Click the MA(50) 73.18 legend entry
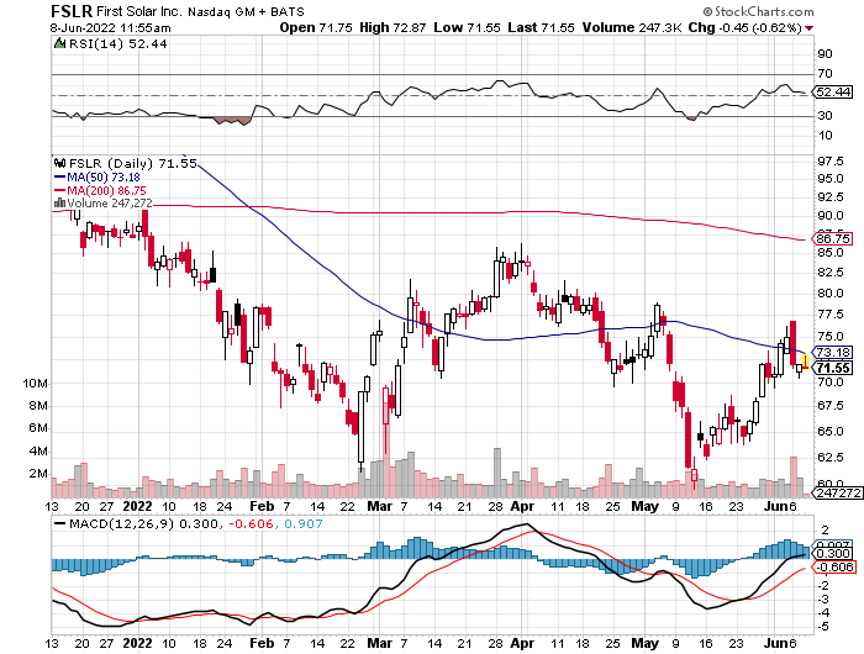This screenshot has height=654, width=864. point(104,177)
